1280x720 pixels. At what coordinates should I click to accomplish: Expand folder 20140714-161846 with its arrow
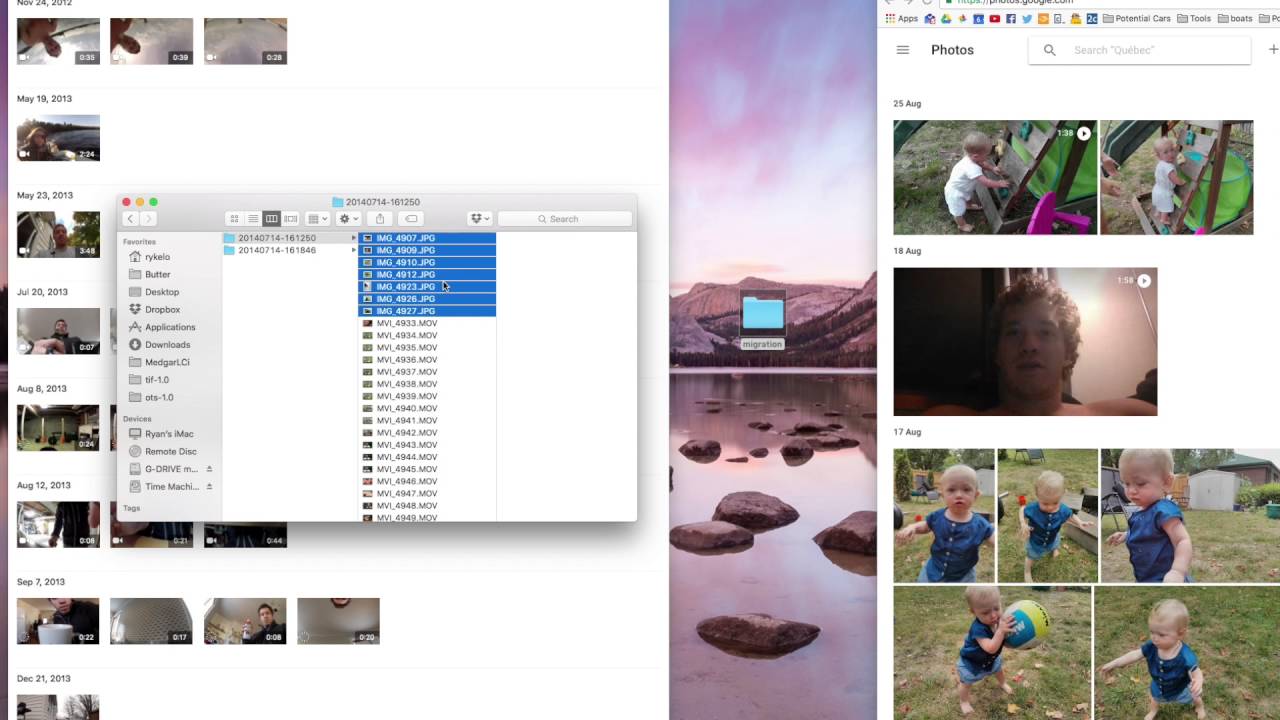353,250
